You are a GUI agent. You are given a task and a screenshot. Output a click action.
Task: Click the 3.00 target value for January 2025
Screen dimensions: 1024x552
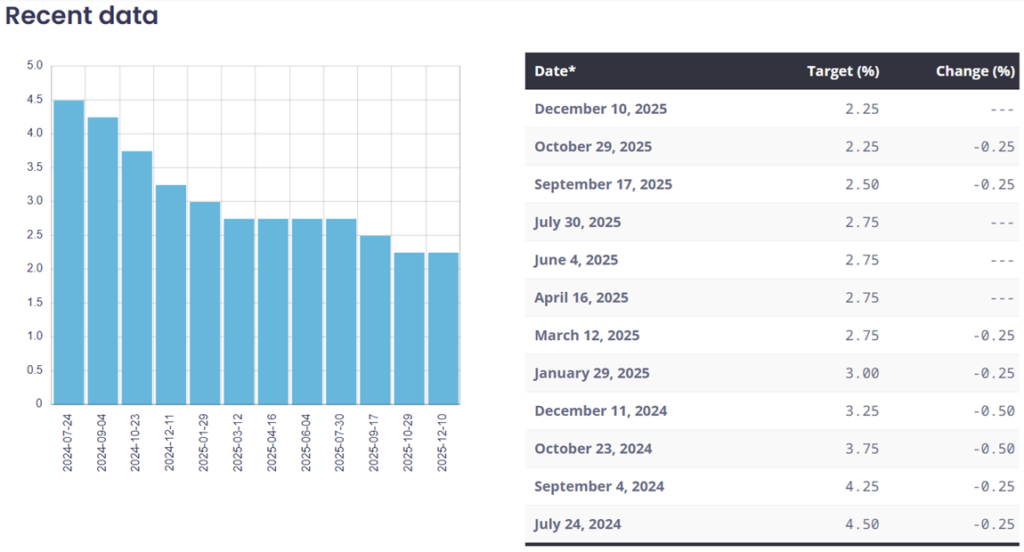pyautogui.click(x=861, y=373)
